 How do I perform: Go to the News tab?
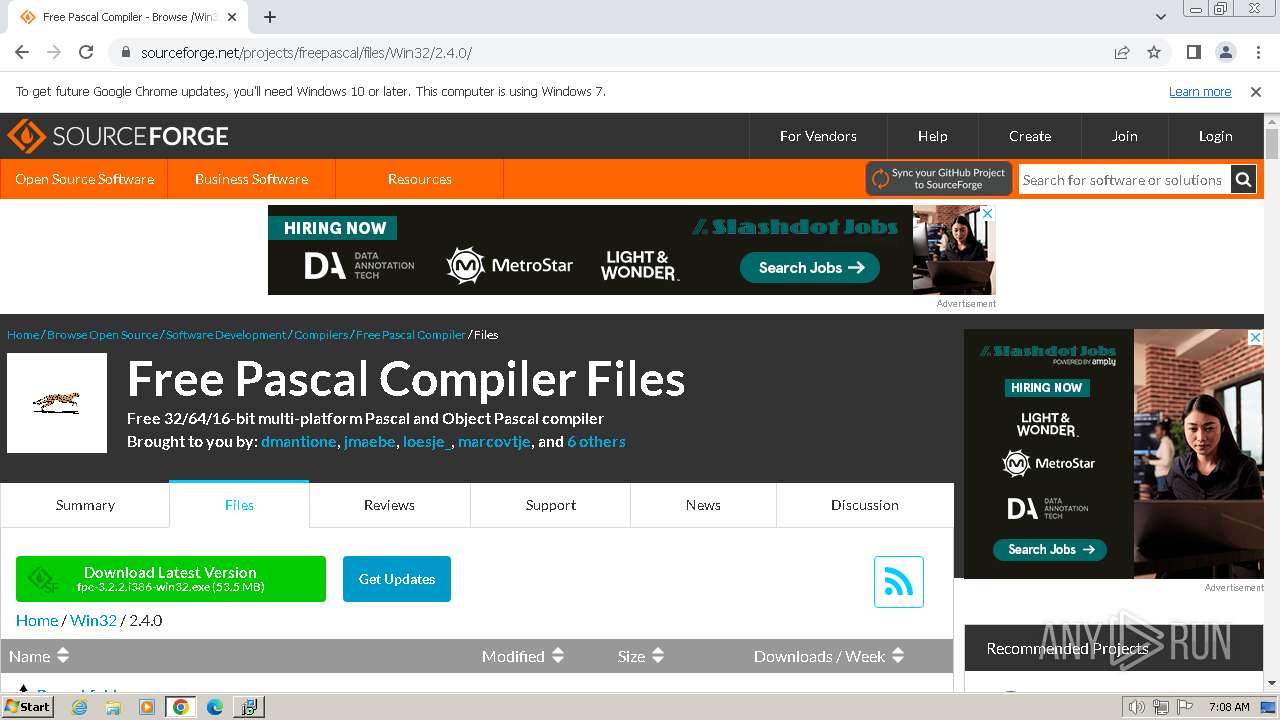[x=703, y=505]
